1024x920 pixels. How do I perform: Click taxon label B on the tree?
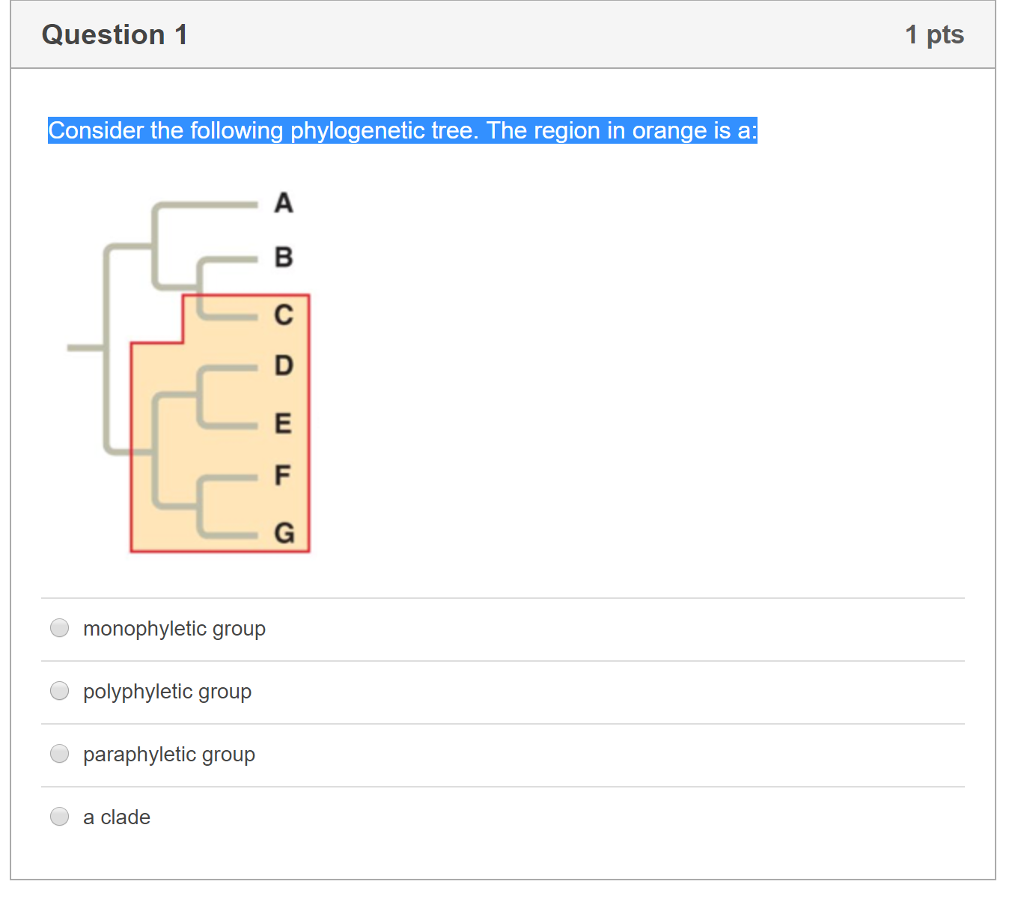[284, 258]
